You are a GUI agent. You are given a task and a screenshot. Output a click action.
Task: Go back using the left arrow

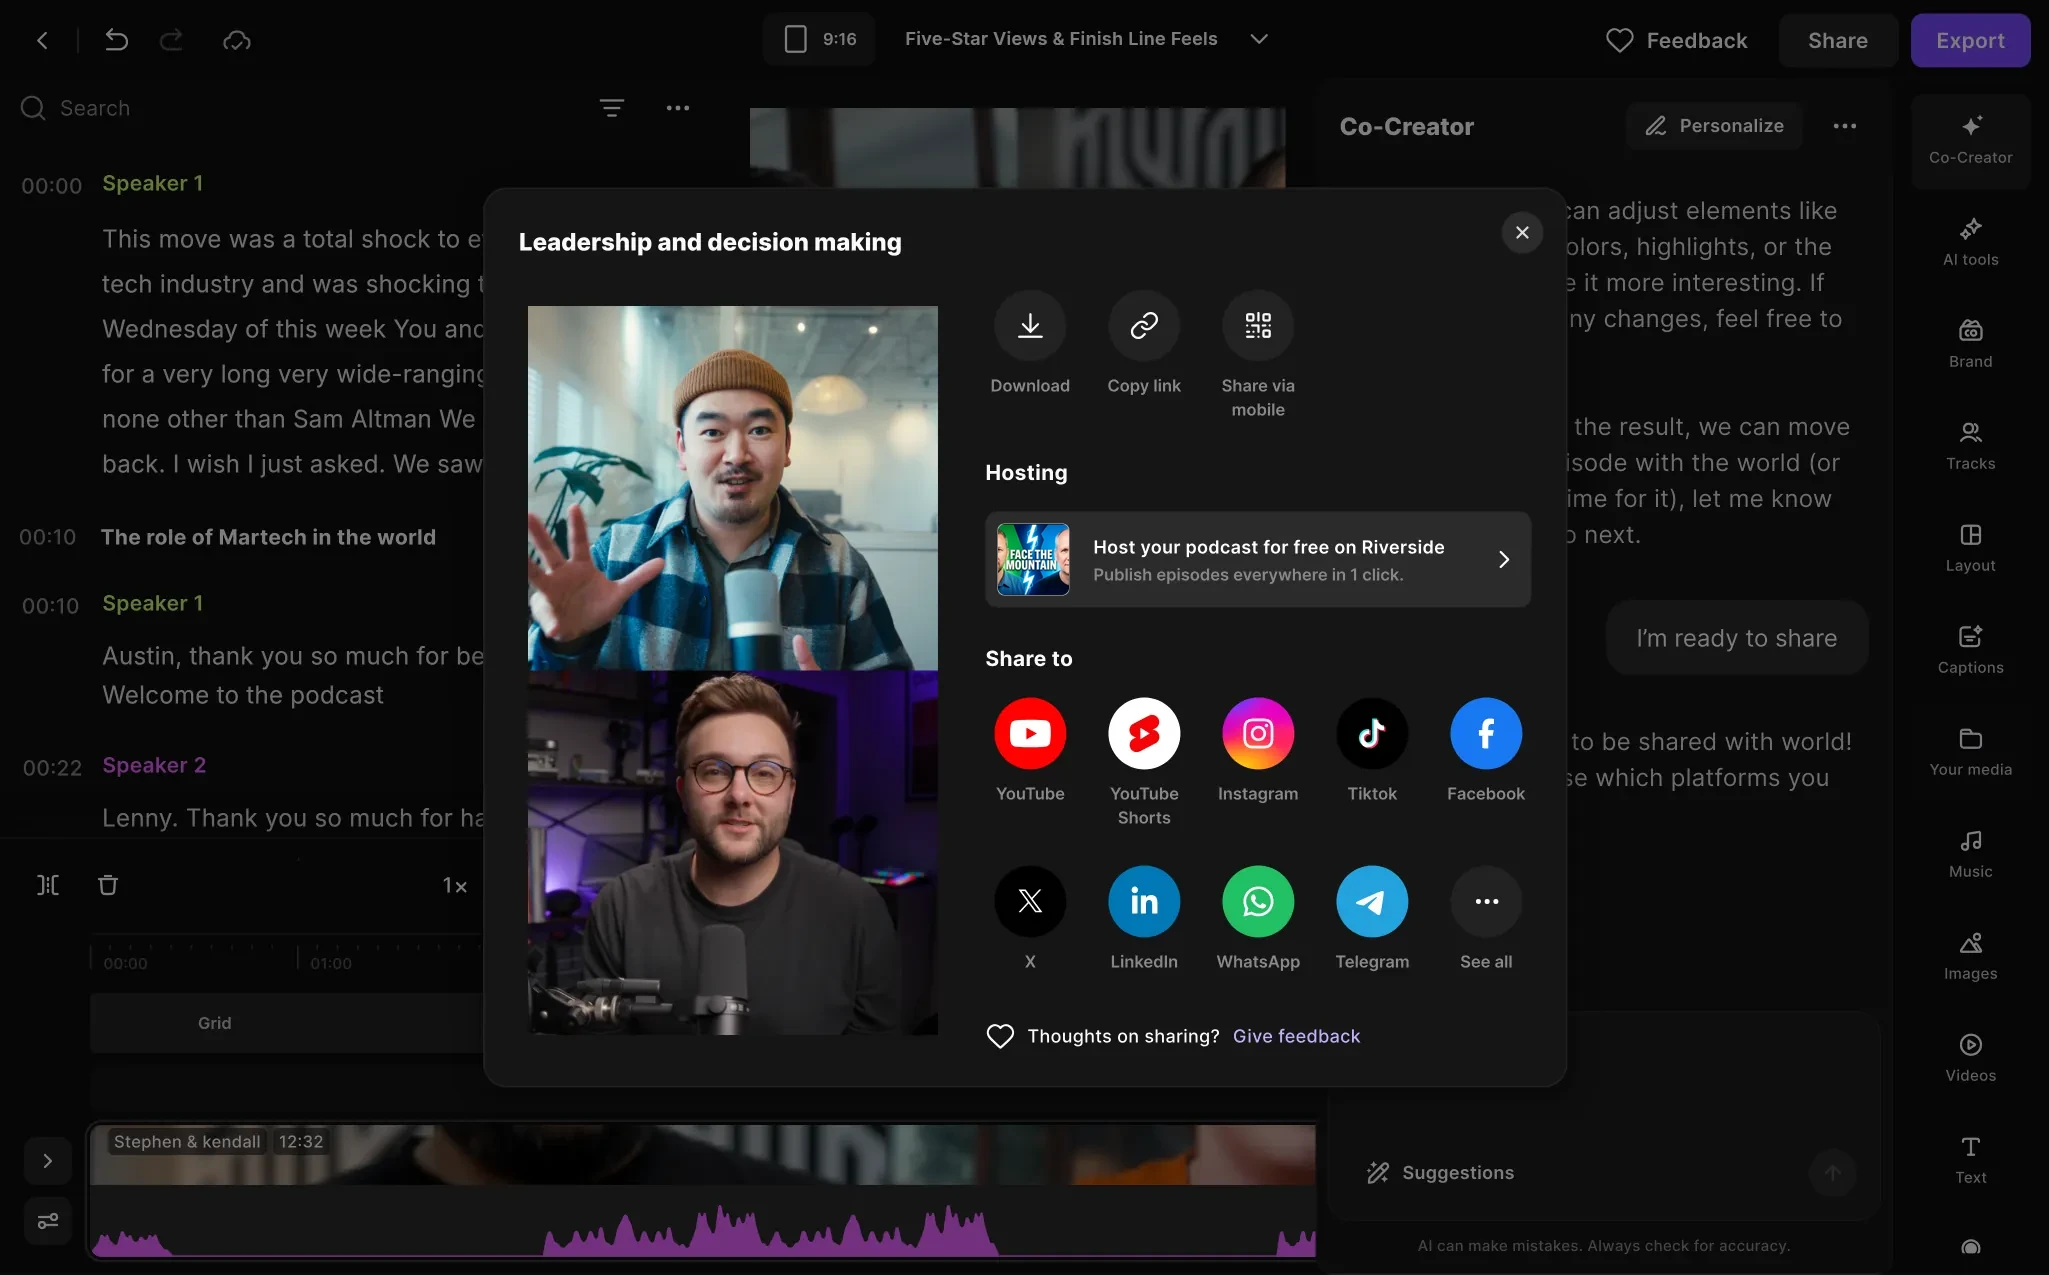coord(42,40)
